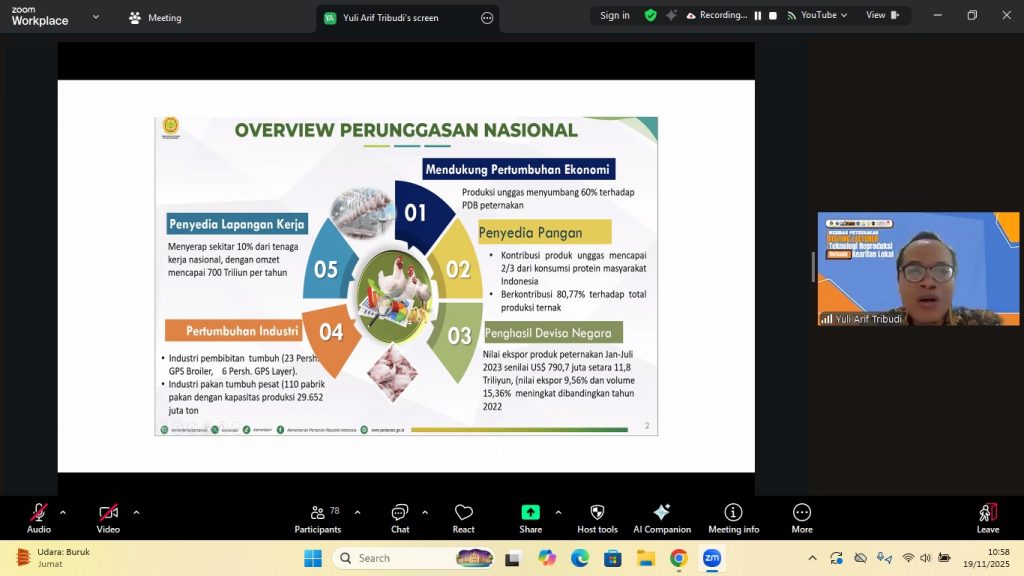Viewport: 1024px width, 576px height.
Task: Open the React emoji menu
Action: [463, 517]
